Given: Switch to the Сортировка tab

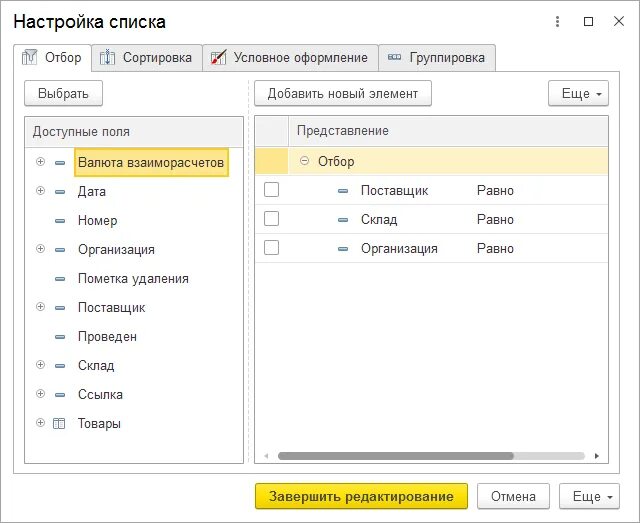Looking at the screenshot, I should (156, 58).
